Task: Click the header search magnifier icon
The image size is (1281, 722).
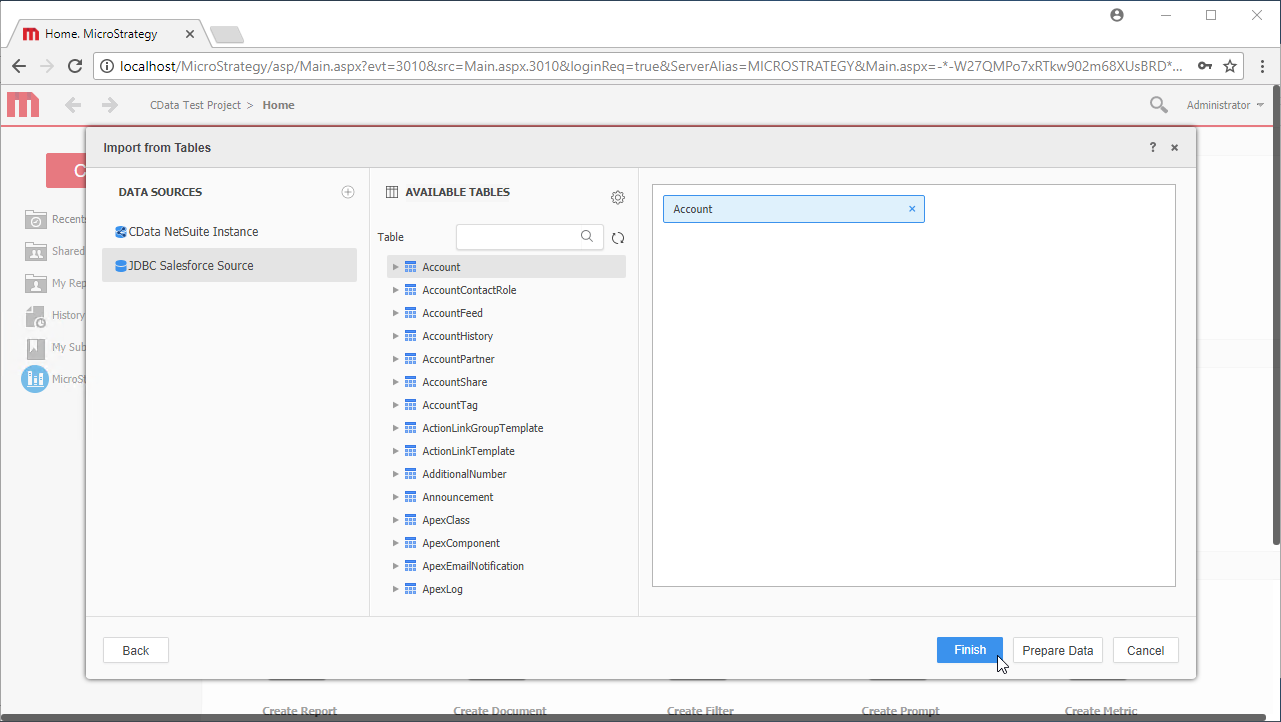Action: [1158, 105]
